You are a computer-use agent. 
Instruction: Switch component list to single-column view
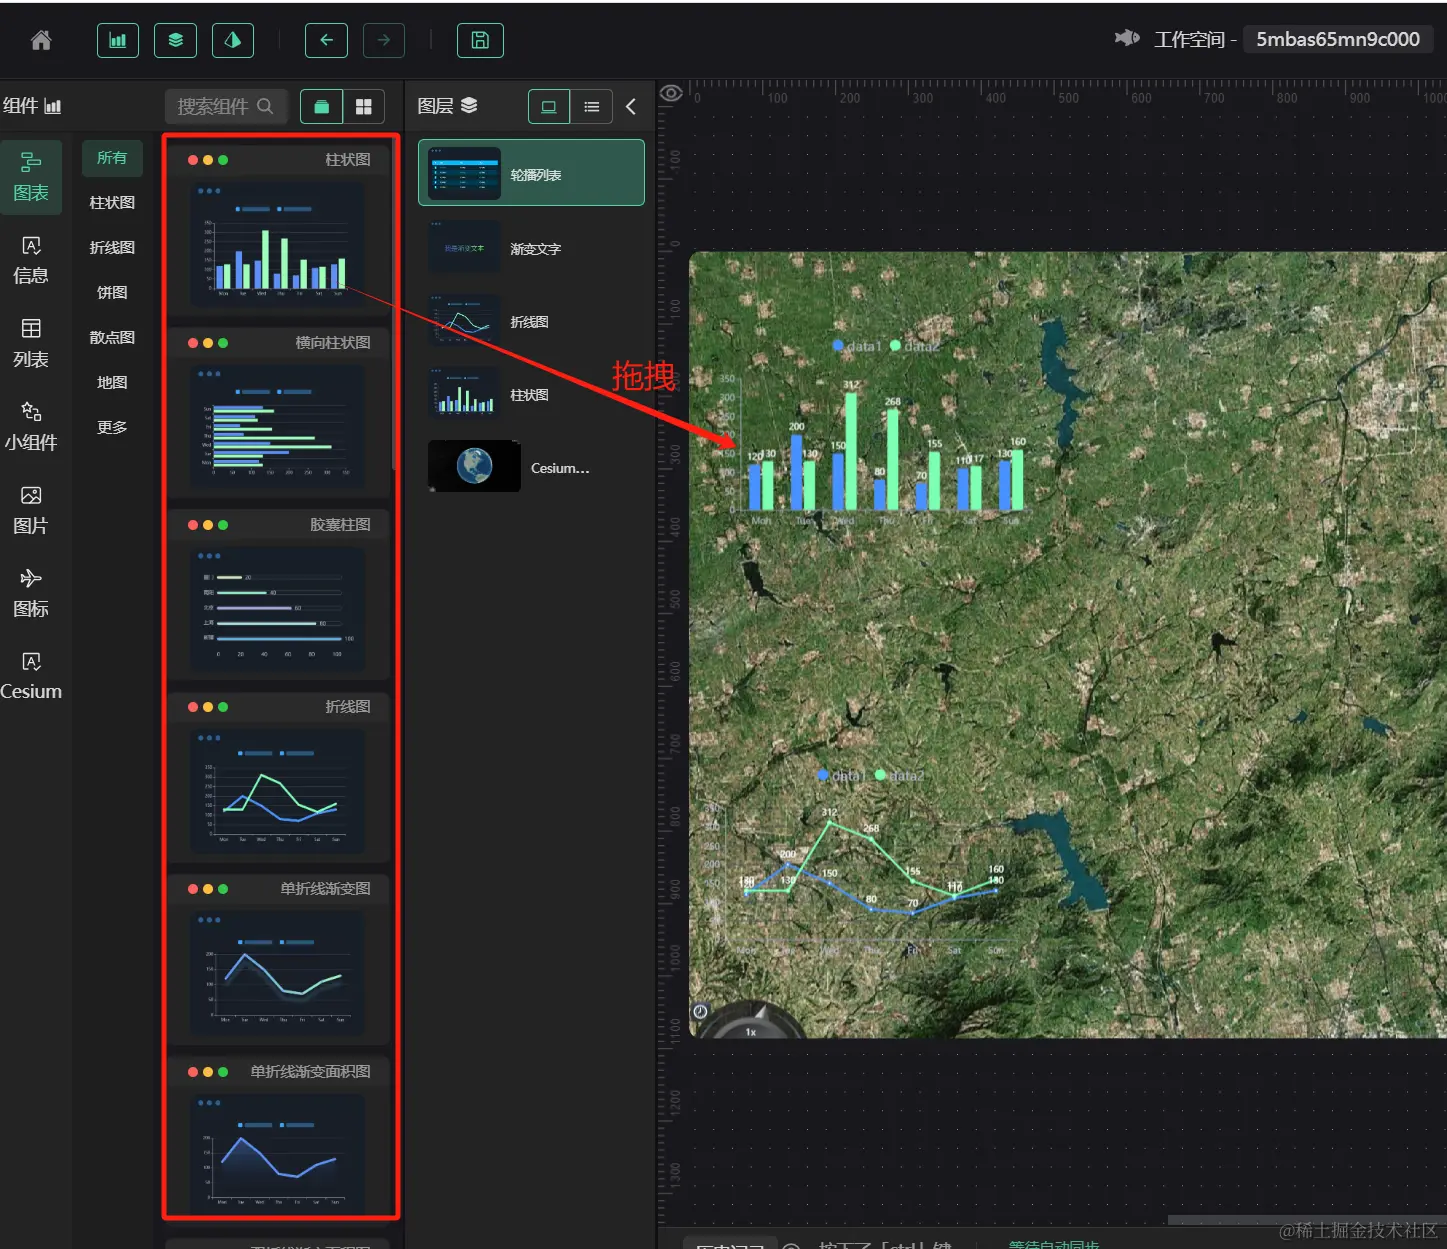coord(321,106)
